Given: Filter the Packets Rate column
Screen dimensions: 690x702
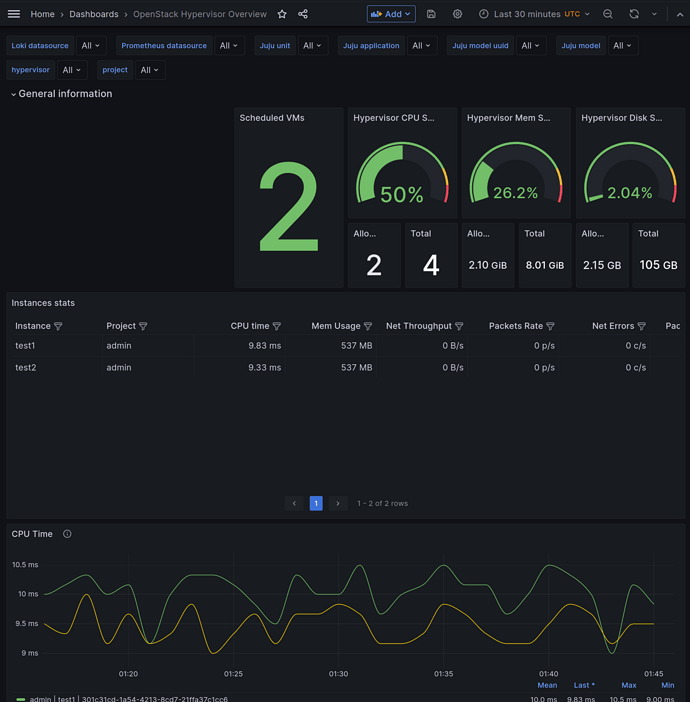Looking at the screenshot, I should 550,326.
